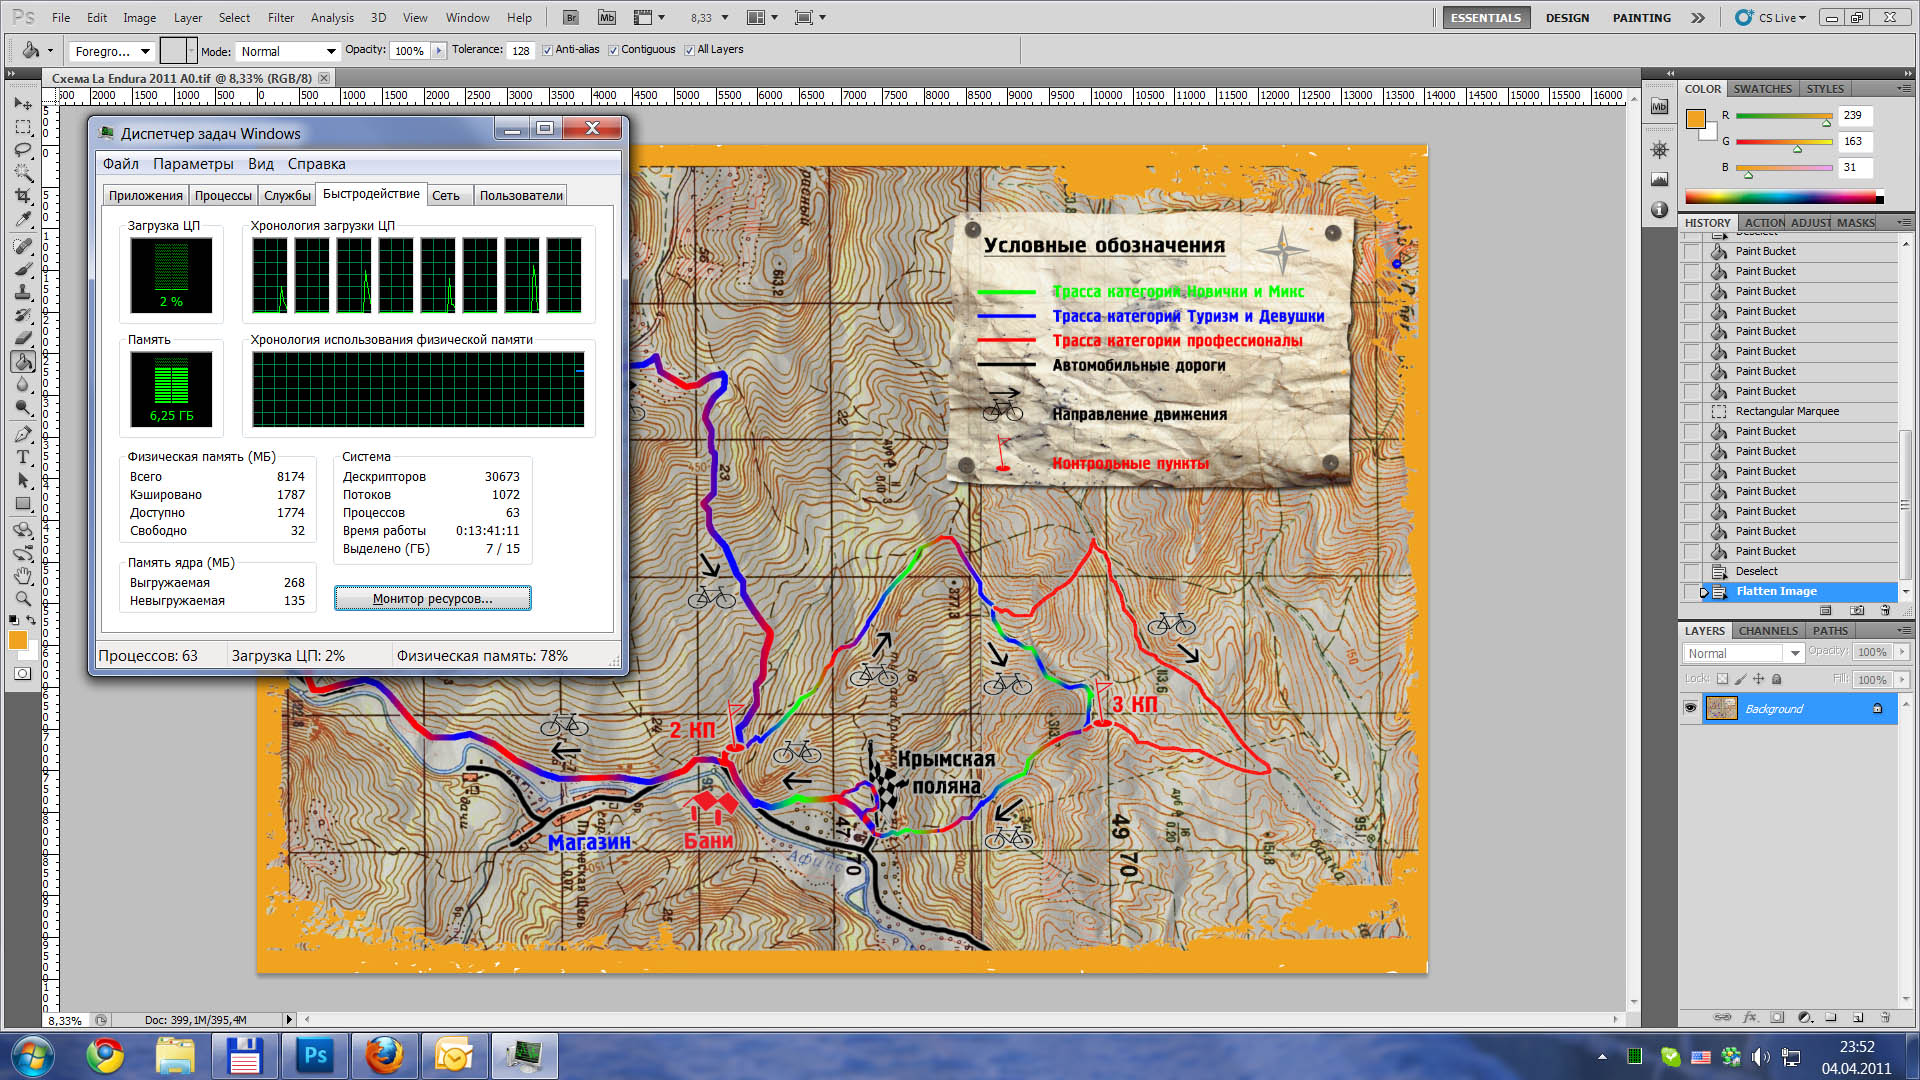Viewport: 1920px width, 1080px height.
Task: Switch to the Процессы tab
Action: [223, 195]
